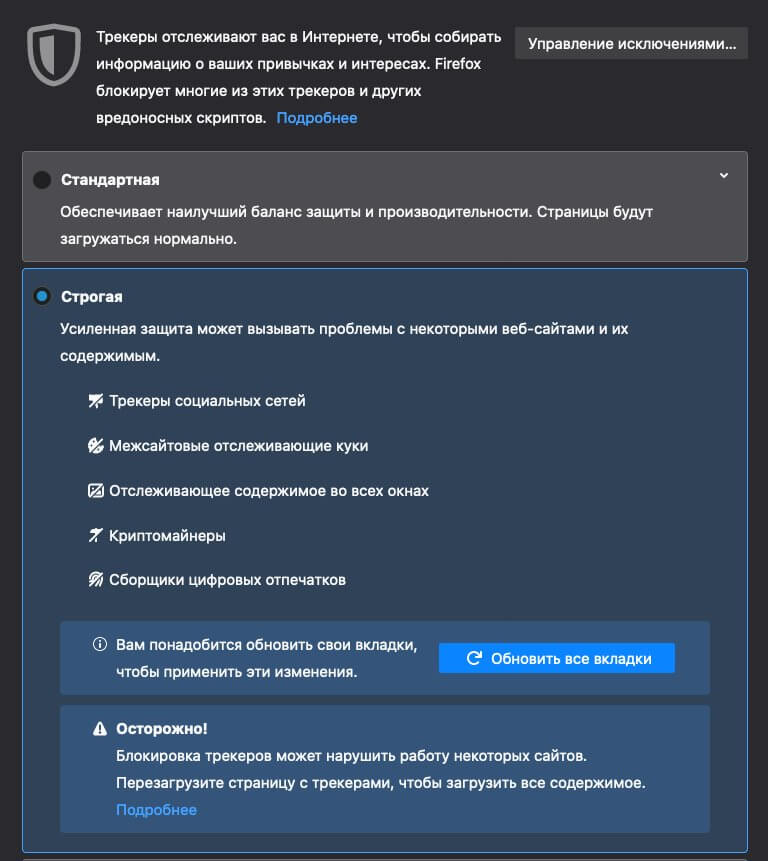Click the Криптомайнеры list label
The image size is (768, 861).
[x=167, y=536]
